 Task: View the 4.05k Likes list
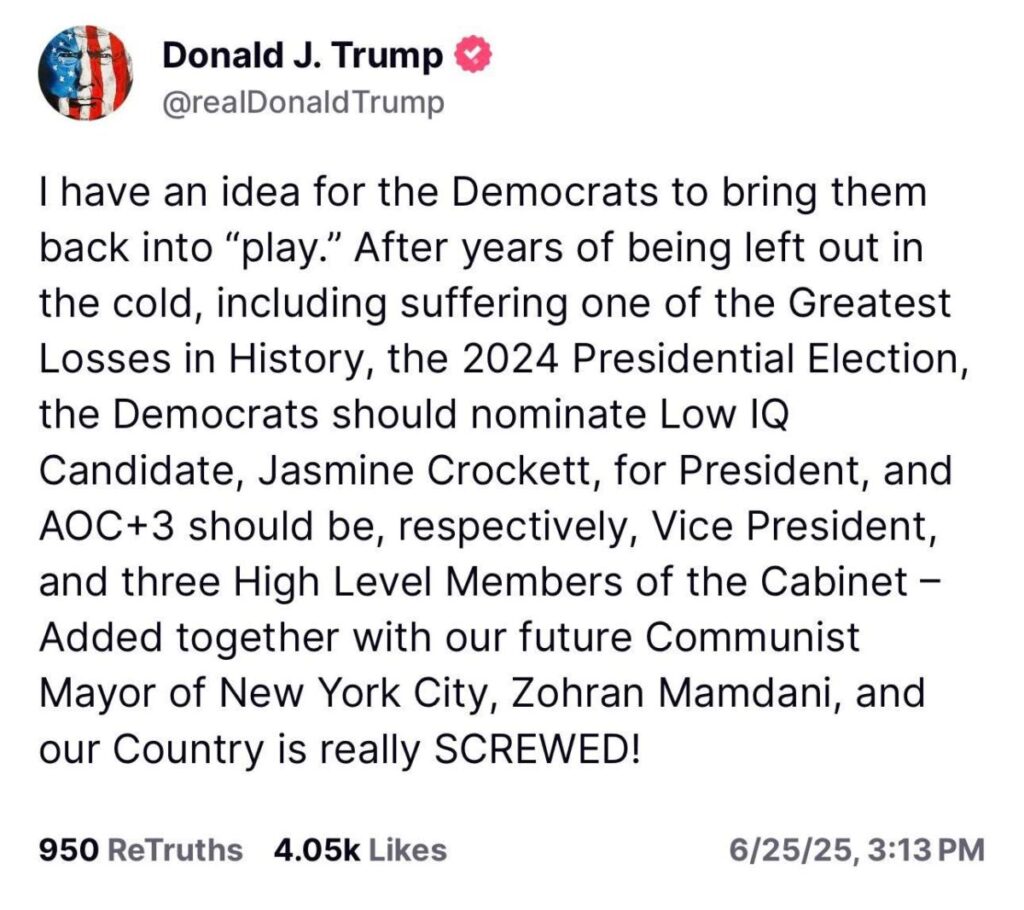pyautogui.click(x=360, y=850)
